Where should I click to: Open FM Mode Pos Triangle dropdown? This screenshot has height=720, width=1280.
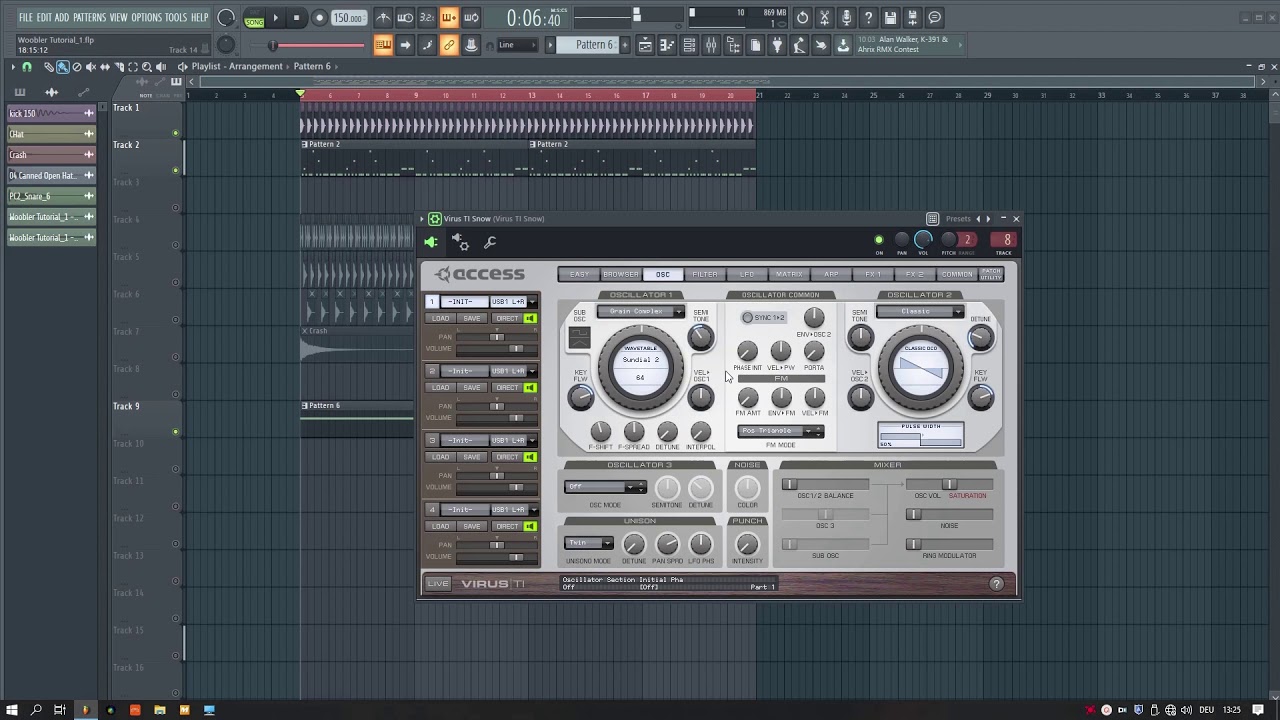tap(781, 431)
